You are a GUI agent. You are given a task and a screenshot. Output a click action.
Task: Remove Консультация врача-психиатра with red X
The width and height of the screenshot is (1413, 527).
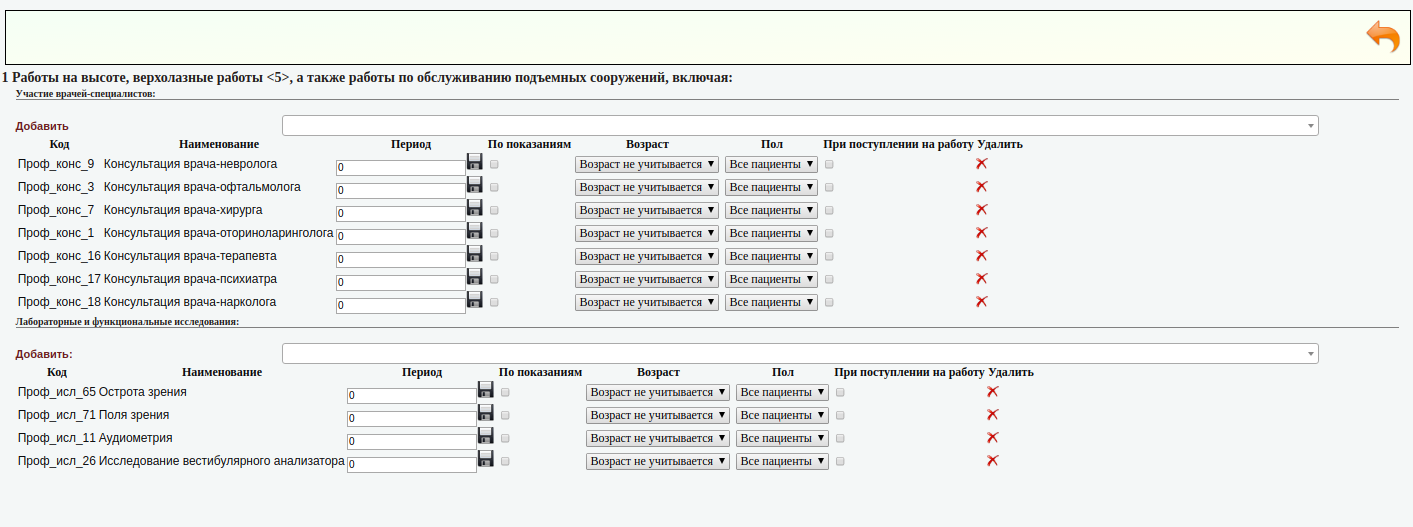(x=981, y=279)
